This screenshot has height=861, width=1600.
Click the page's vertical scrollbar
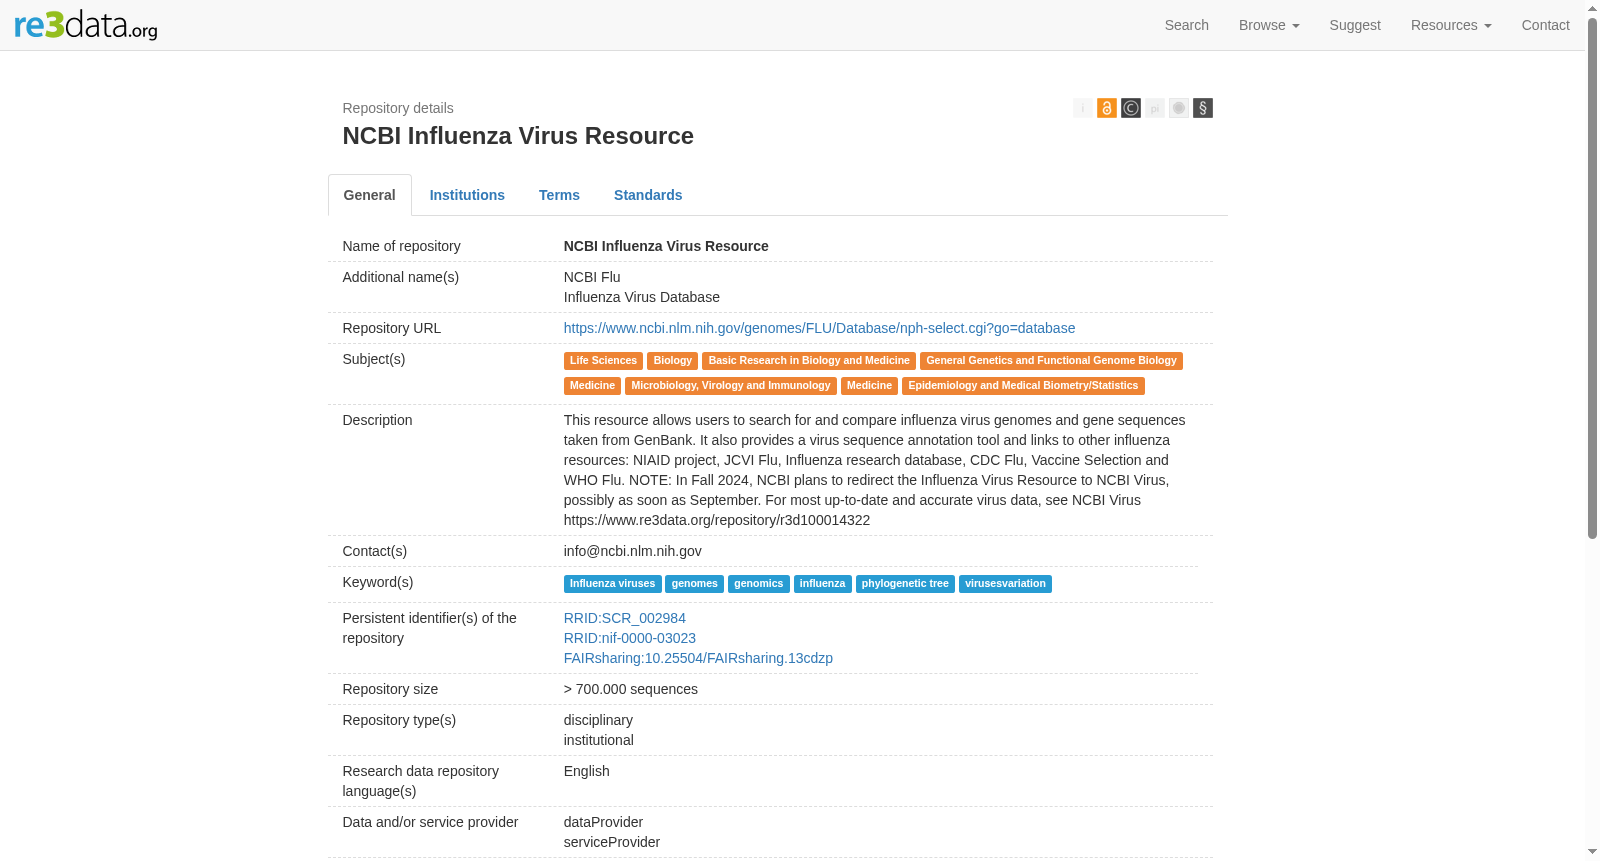pyautogui.click(x=1592, y=279)
